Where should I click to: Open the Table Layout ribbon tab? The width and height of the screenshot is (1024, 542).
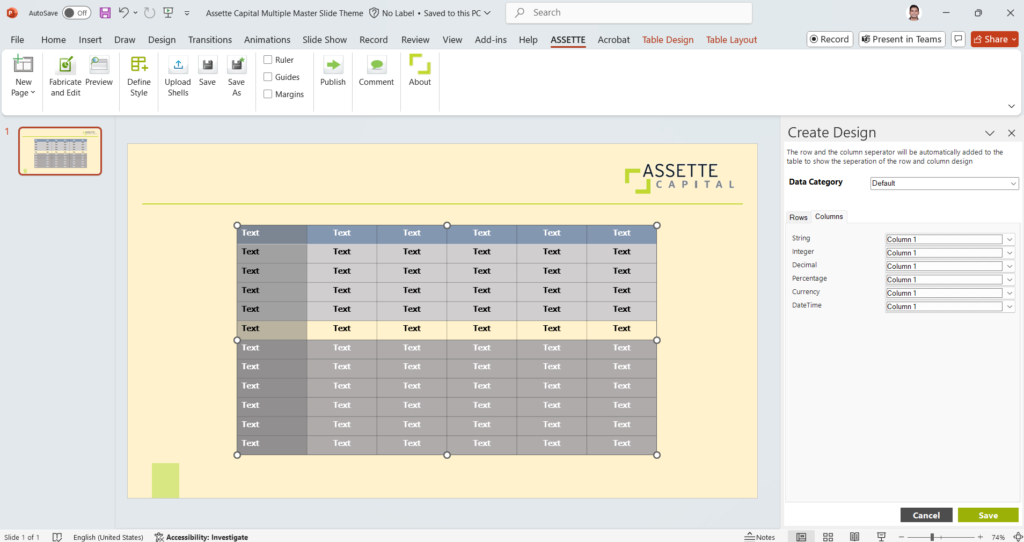[x=731, y=39]
